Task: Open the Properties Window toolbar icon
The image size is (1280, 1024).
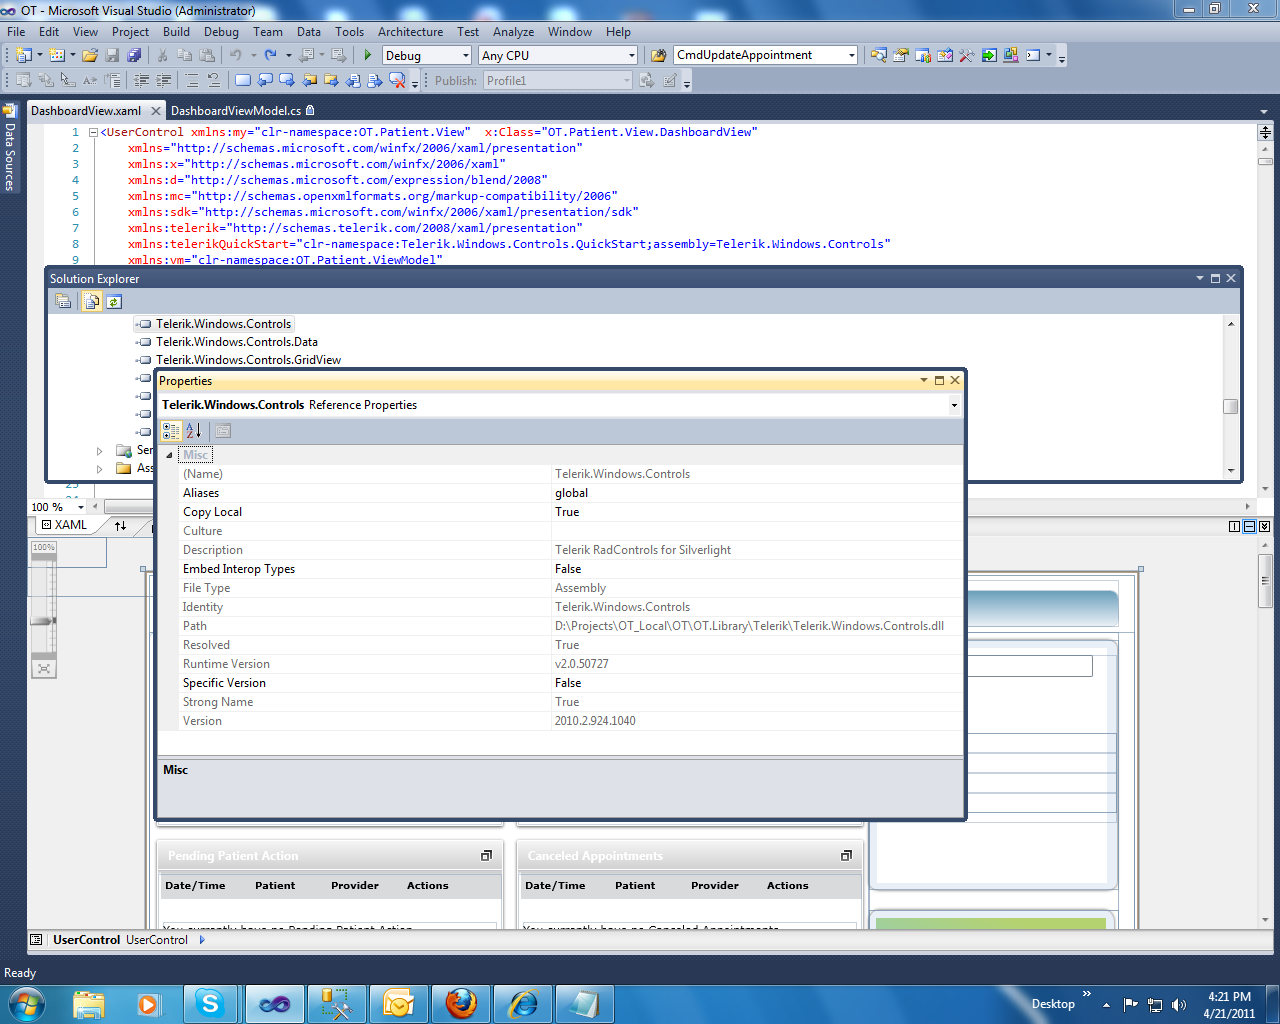Action: pos(901,55)
